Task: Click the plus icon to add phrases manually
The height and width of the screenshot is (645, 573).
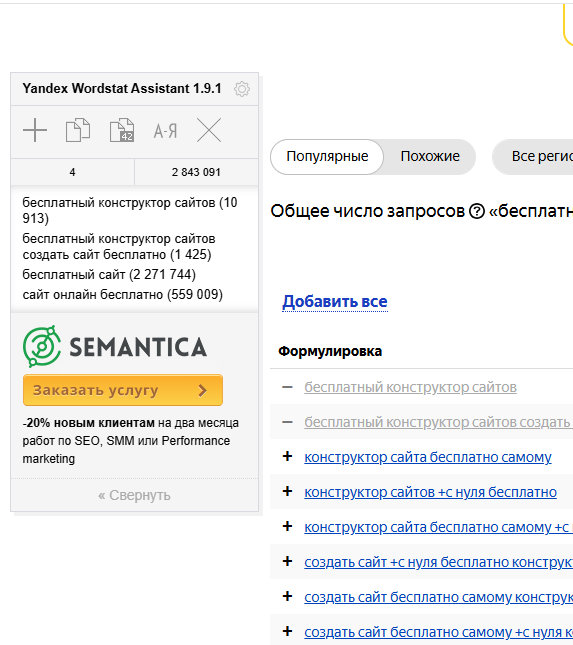Action: coord(35,130)
